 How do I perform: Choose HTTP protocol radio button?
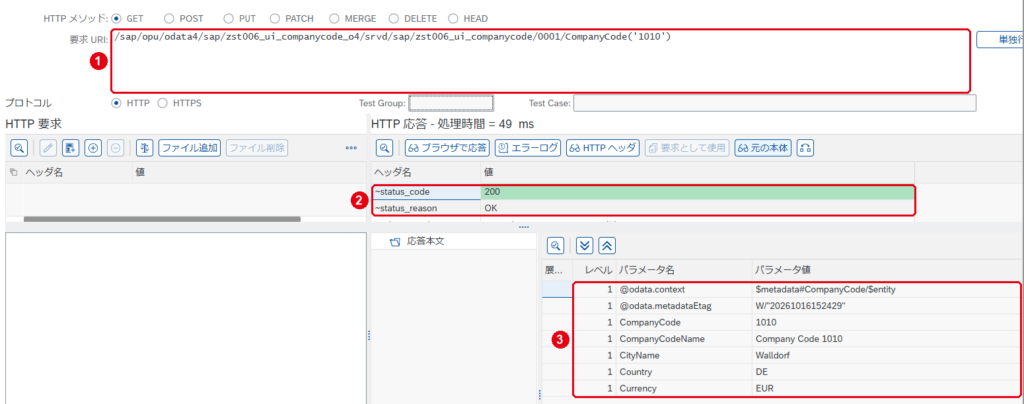click(116, 103)
